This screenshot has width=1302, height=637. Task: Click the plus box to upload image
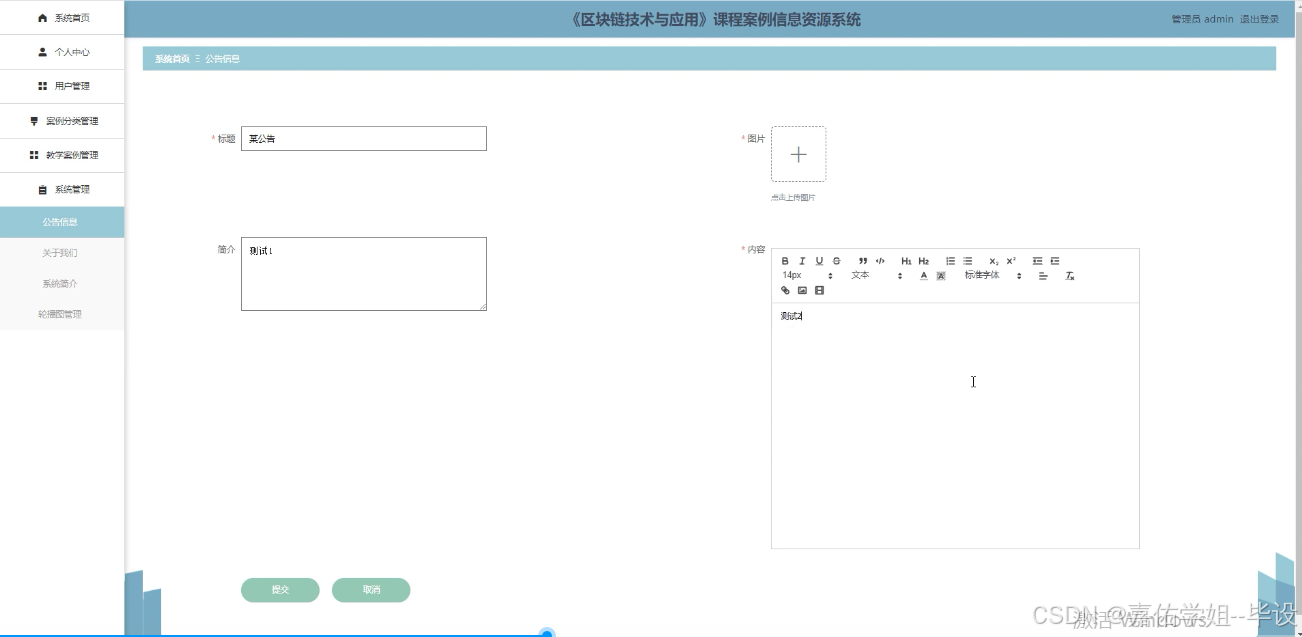pyautogui.click(x=798, y=154)
